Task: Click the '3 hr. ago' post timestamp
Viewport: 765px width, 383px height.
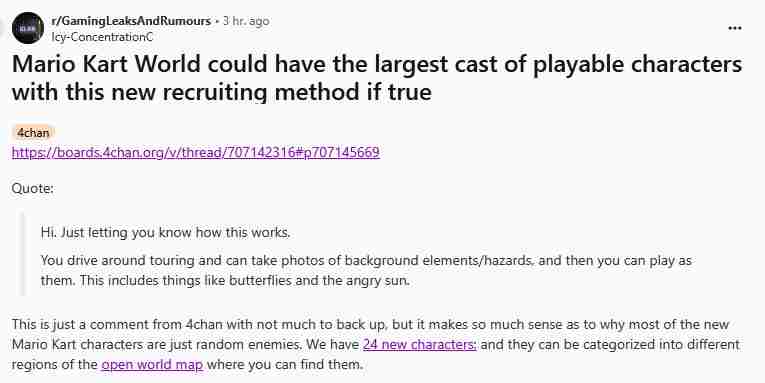Action: 246,21
